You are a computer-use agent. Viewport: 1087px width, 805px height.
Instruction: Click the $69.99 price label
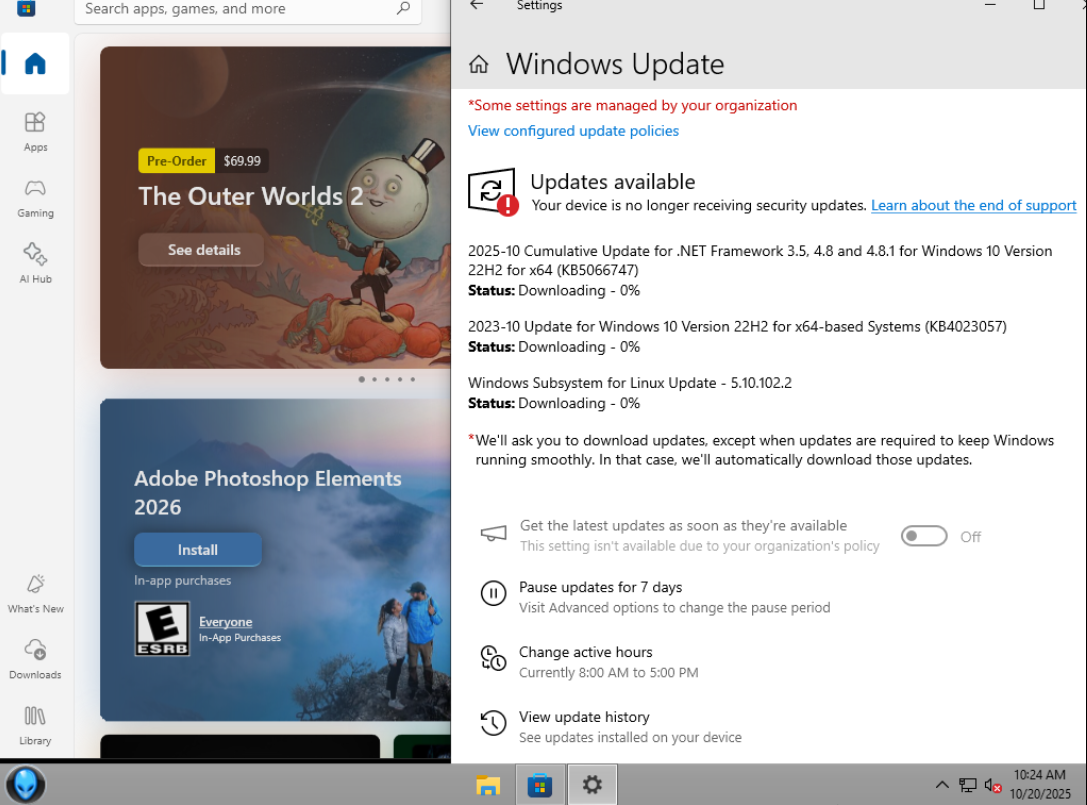coord(242,161)
